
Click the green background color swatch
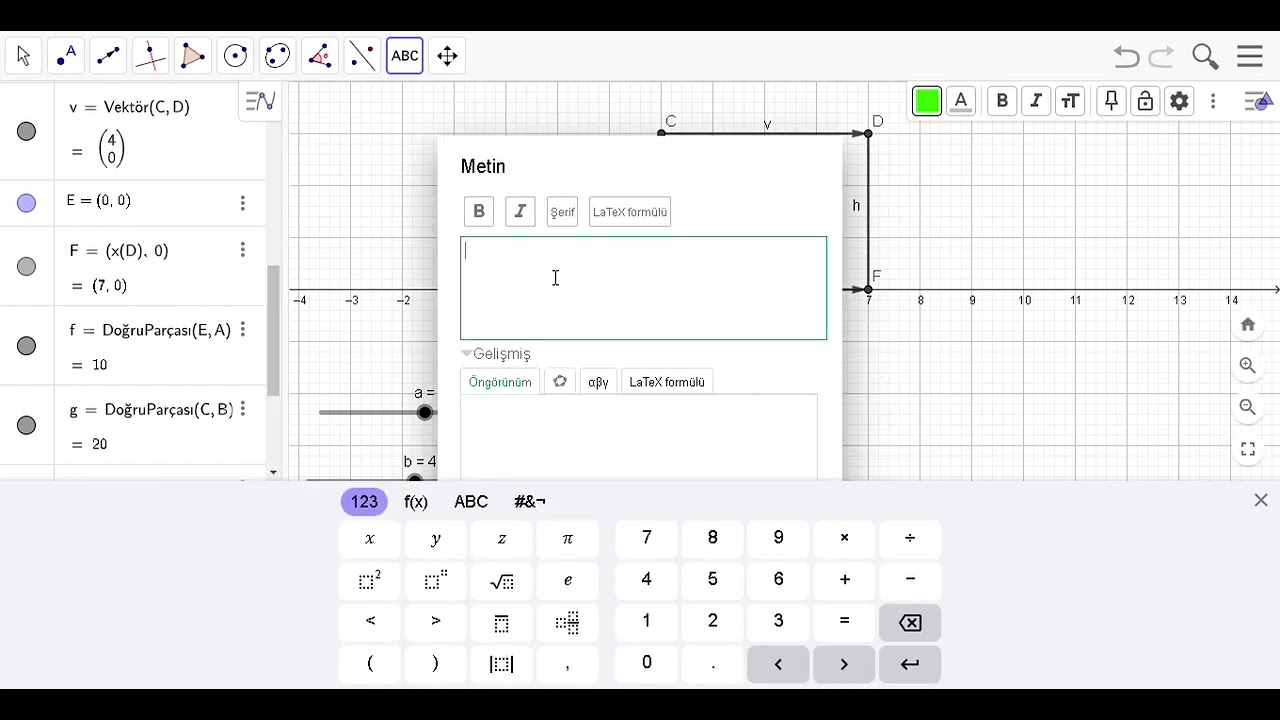point(927,101)
